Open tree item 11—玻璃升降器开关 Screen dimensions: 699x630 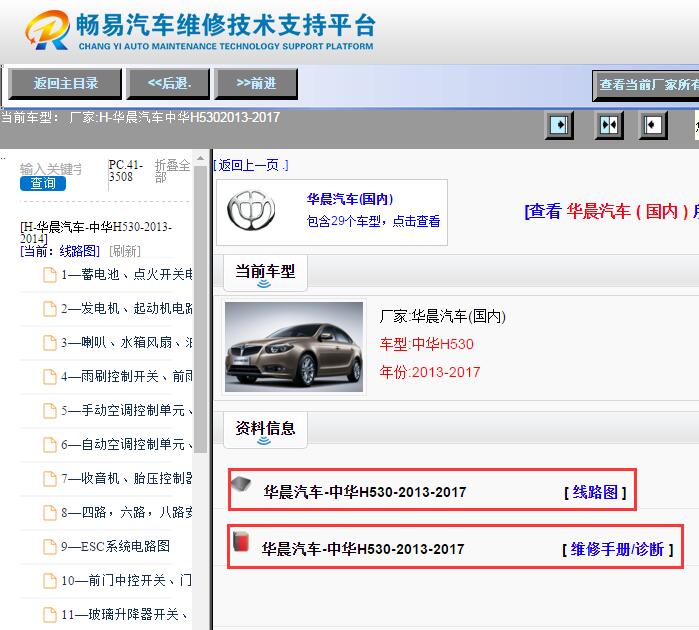(x=125, y=614)
